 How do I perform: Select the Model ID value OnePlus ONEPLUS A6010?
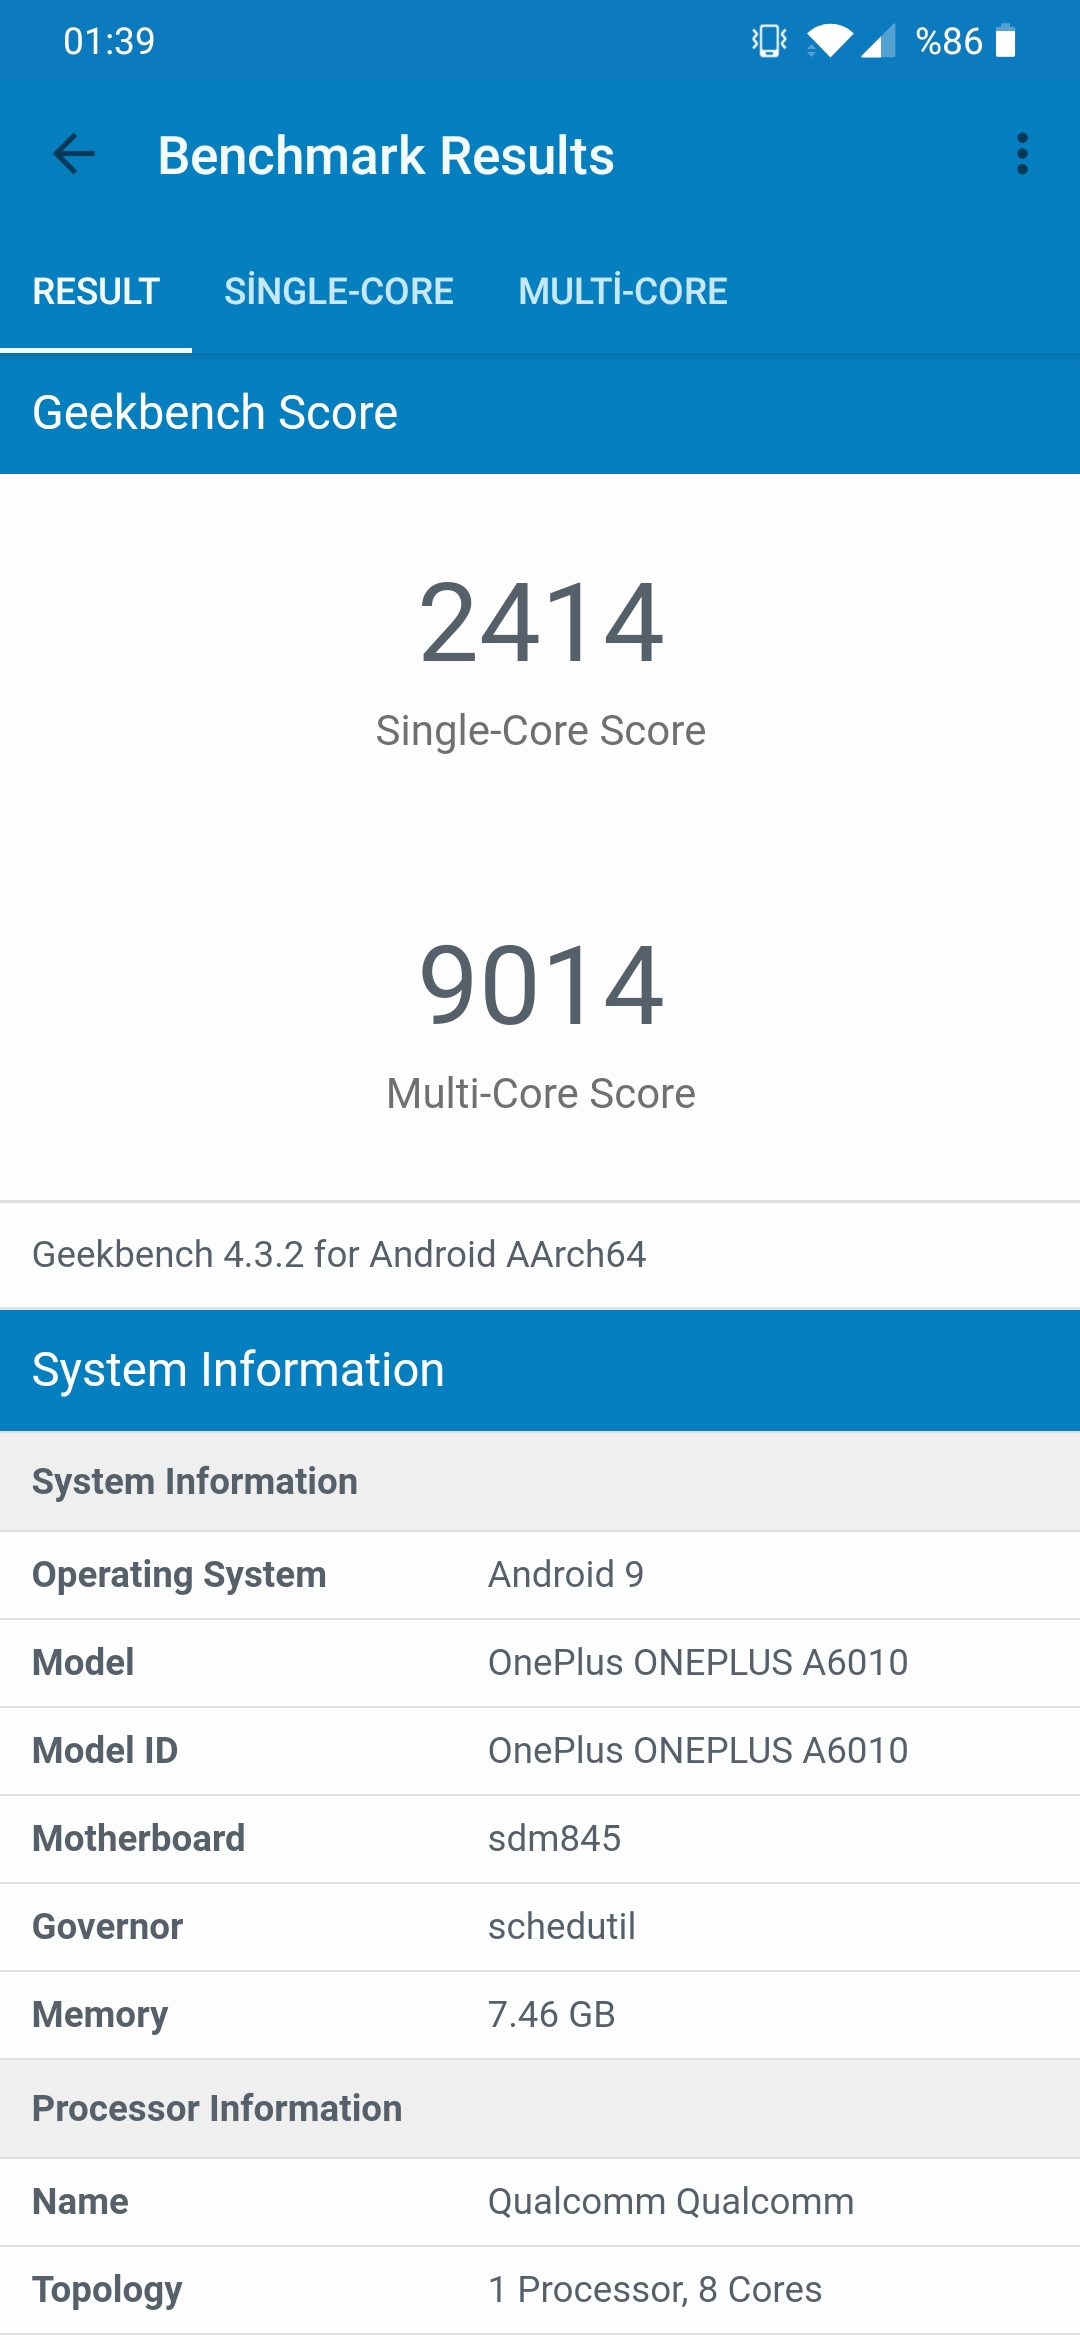coord(698,1750)
